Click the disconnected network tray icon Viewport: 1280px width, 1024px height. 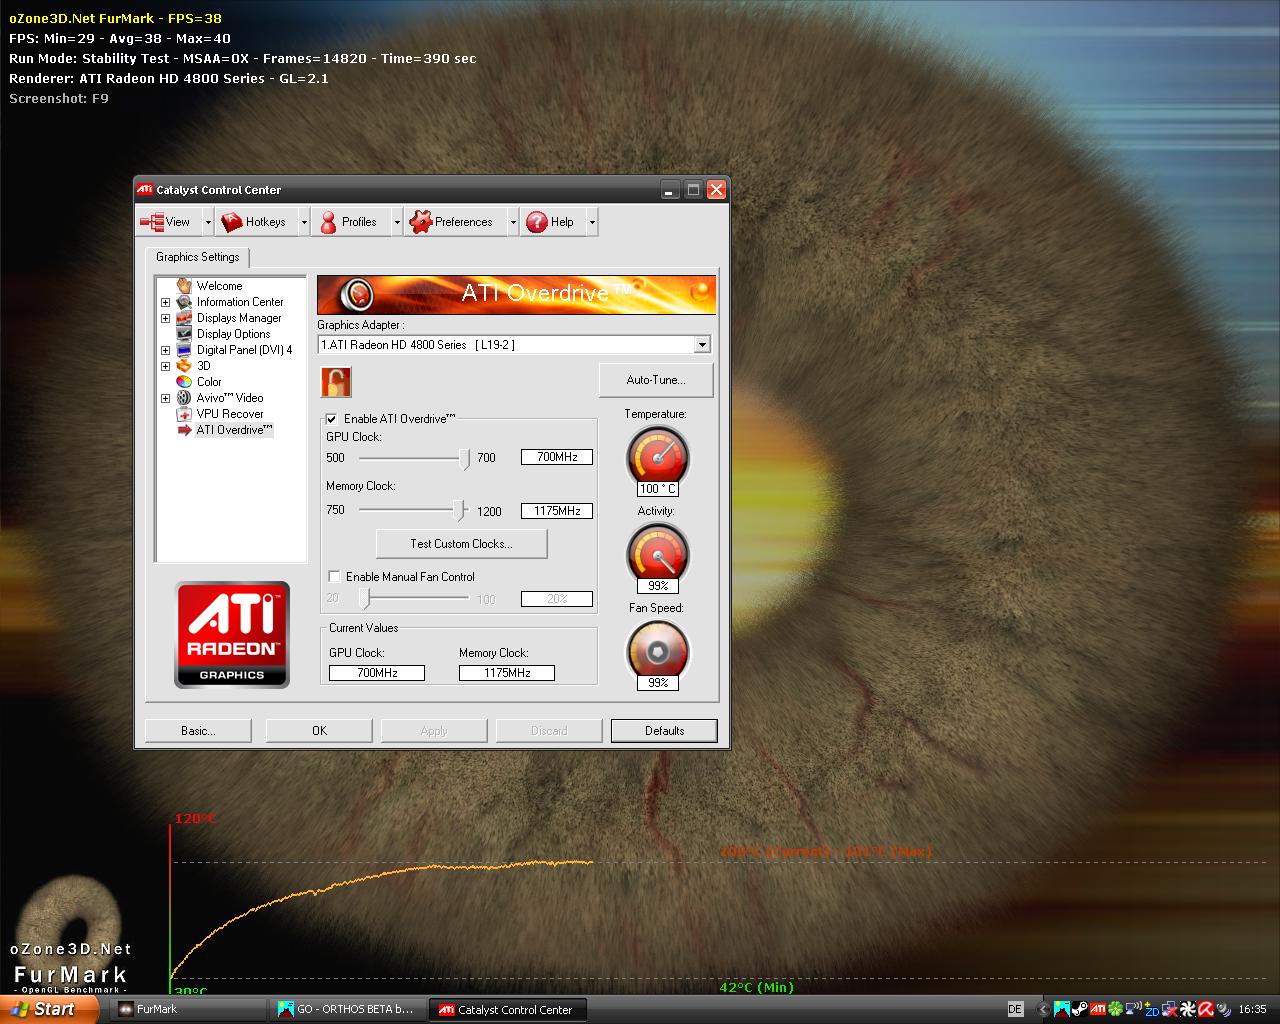[1170, 1009]
